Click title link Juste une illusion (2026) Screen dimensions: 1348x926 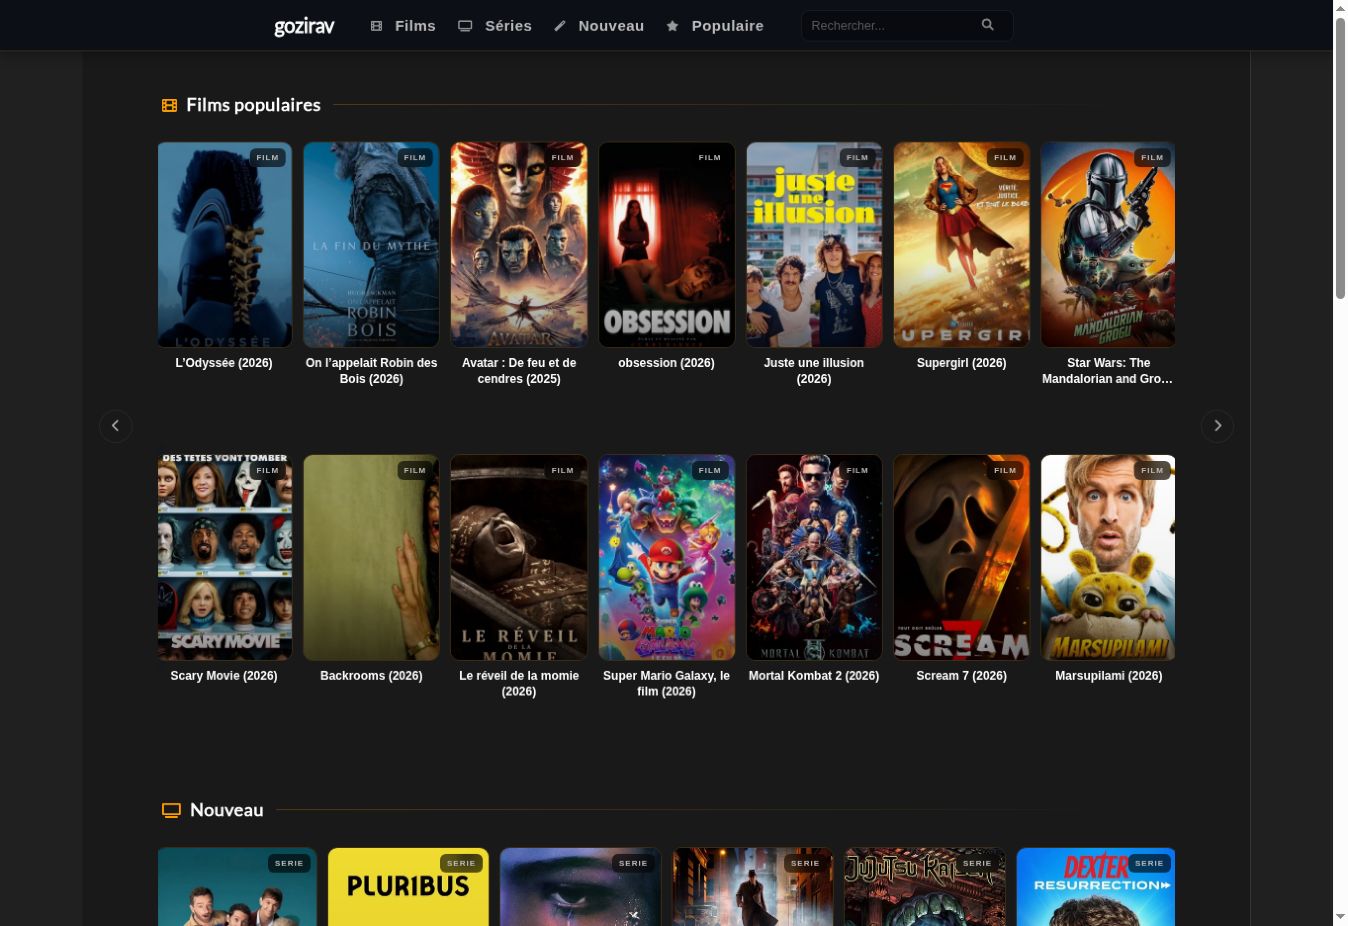pos(814,371)
